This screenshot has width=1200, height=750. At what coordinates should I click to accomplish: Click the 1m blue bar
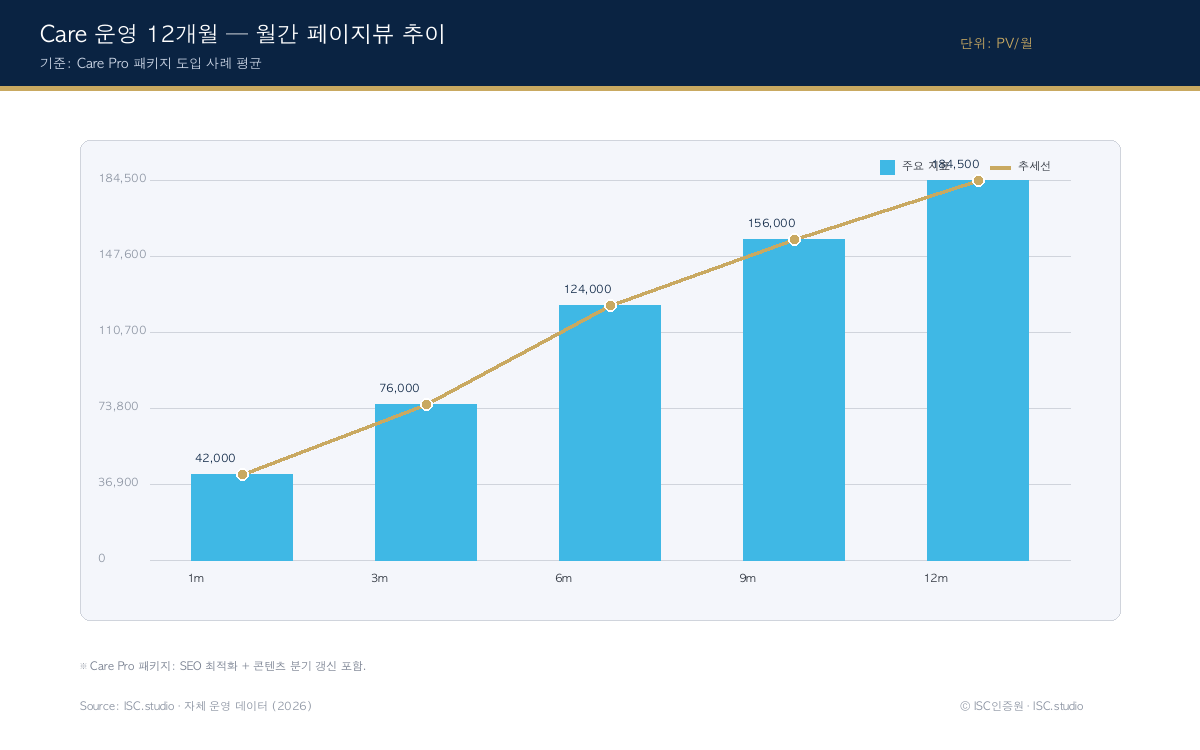click(242, 517)
